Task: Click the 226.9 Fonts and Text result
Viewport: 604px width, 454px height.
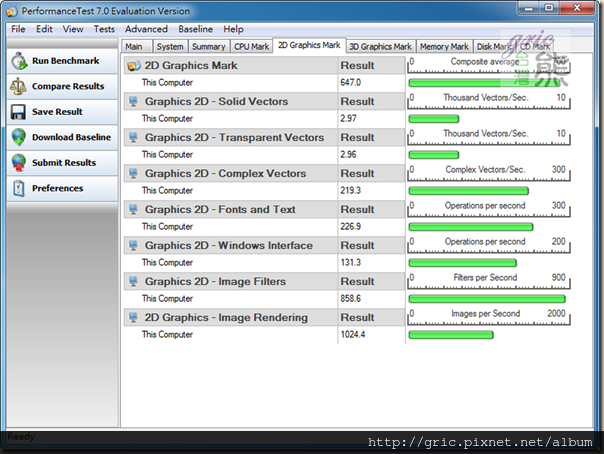Action: 351,226
